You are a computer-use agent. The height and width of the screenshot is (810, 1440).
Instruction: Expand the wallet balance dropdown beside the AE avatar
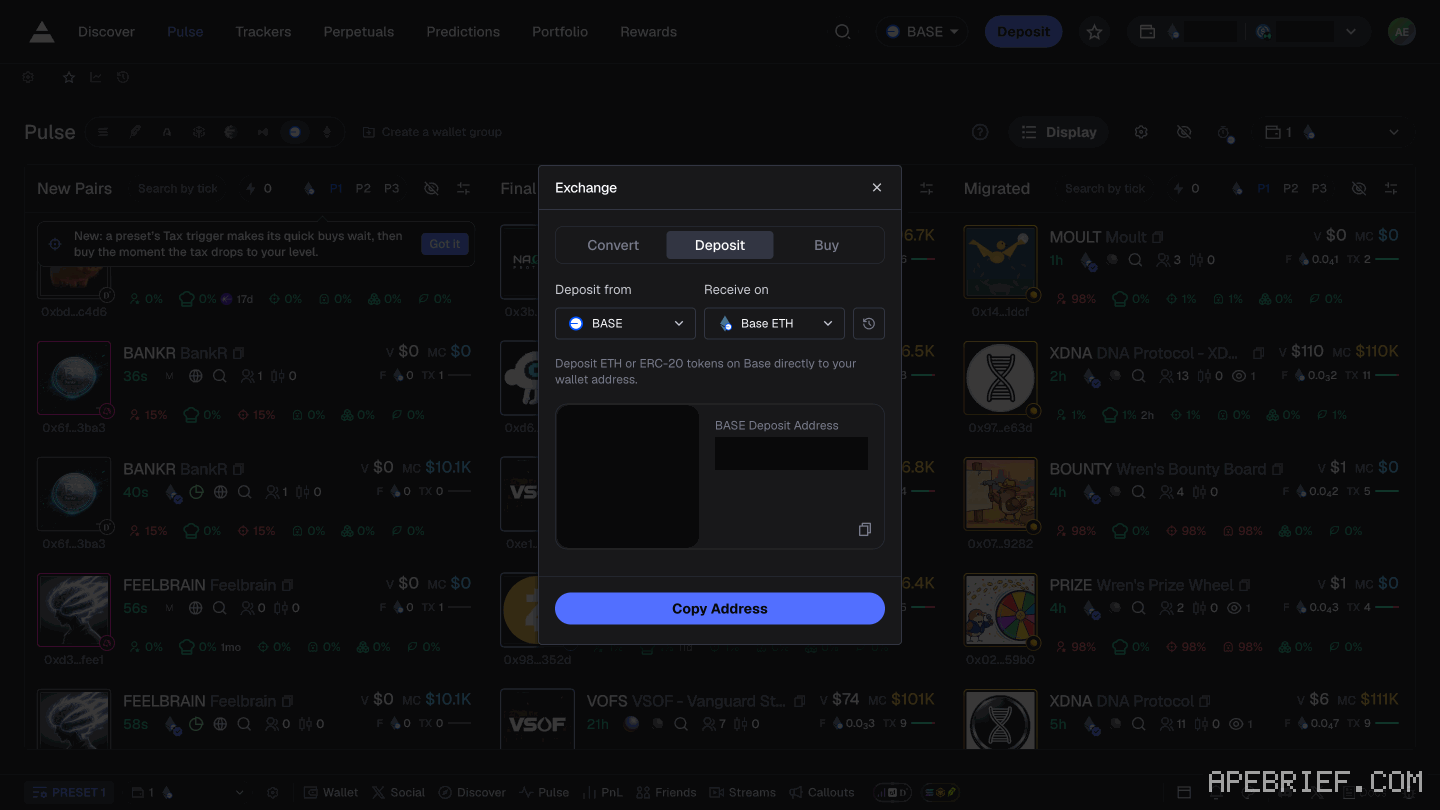pyautogui.click(x=1351, y=32)
